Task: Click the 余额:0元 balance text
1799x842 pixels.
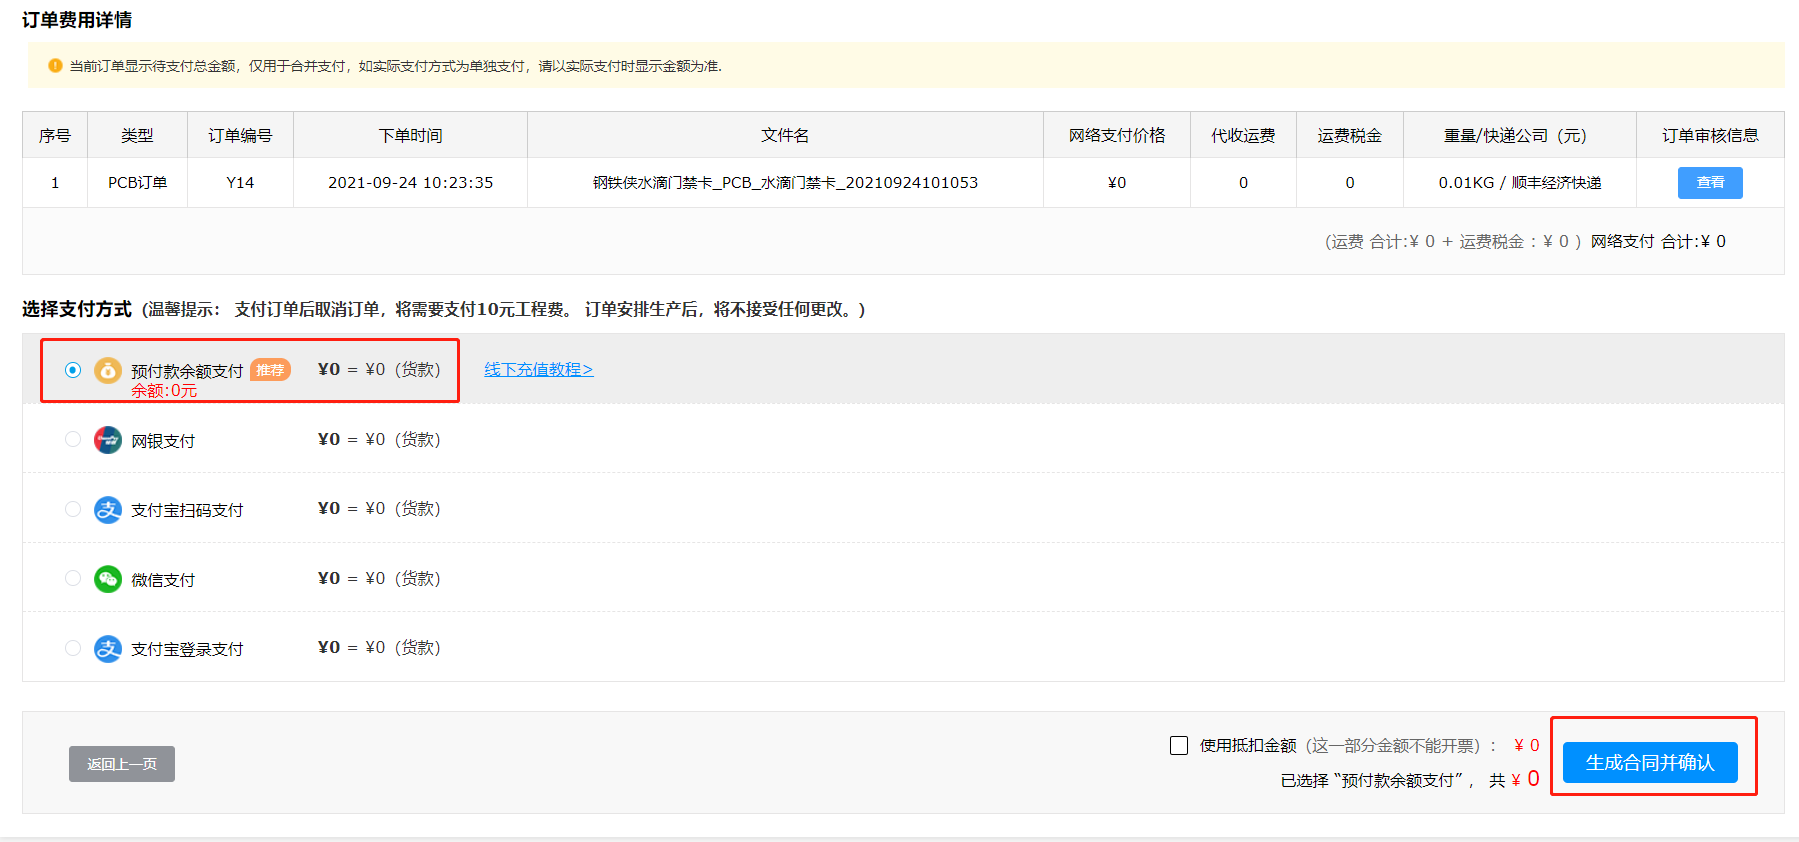Action: click(164, 391)
